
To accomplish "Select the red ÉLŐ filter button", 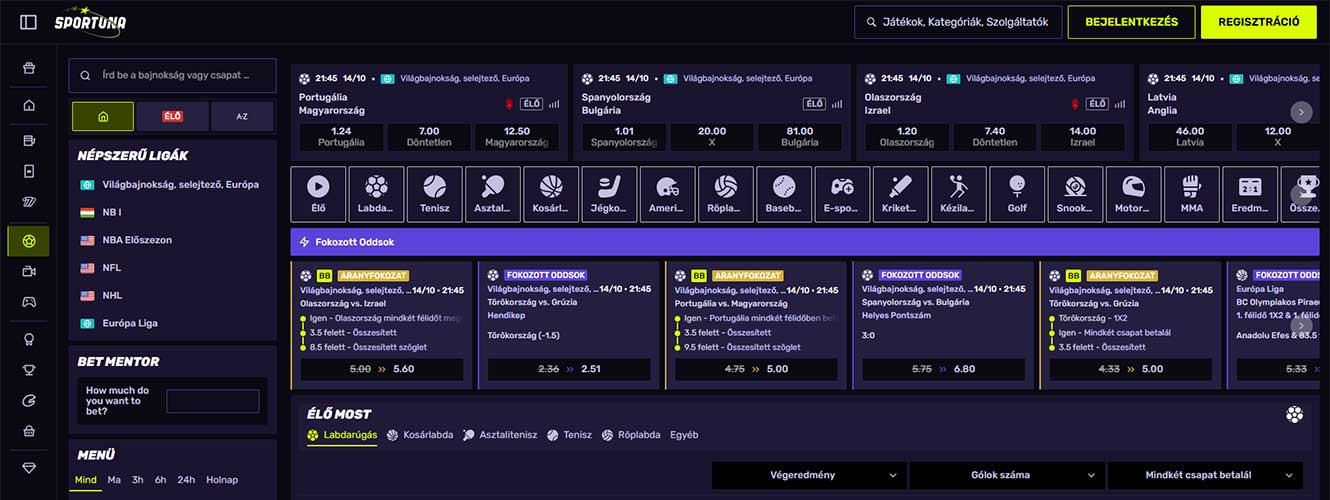I will coord(173,116).
